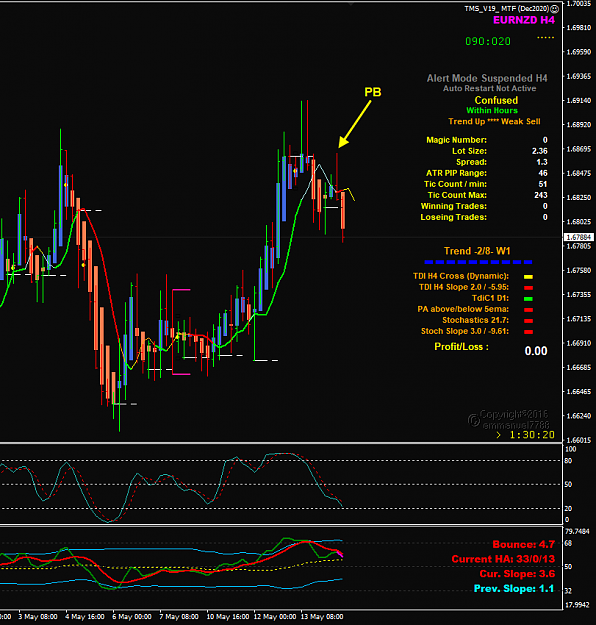Click the TDI H4 Cross (Dynamic) label
This screenshot has width=596, height=625.
(461, 276)
